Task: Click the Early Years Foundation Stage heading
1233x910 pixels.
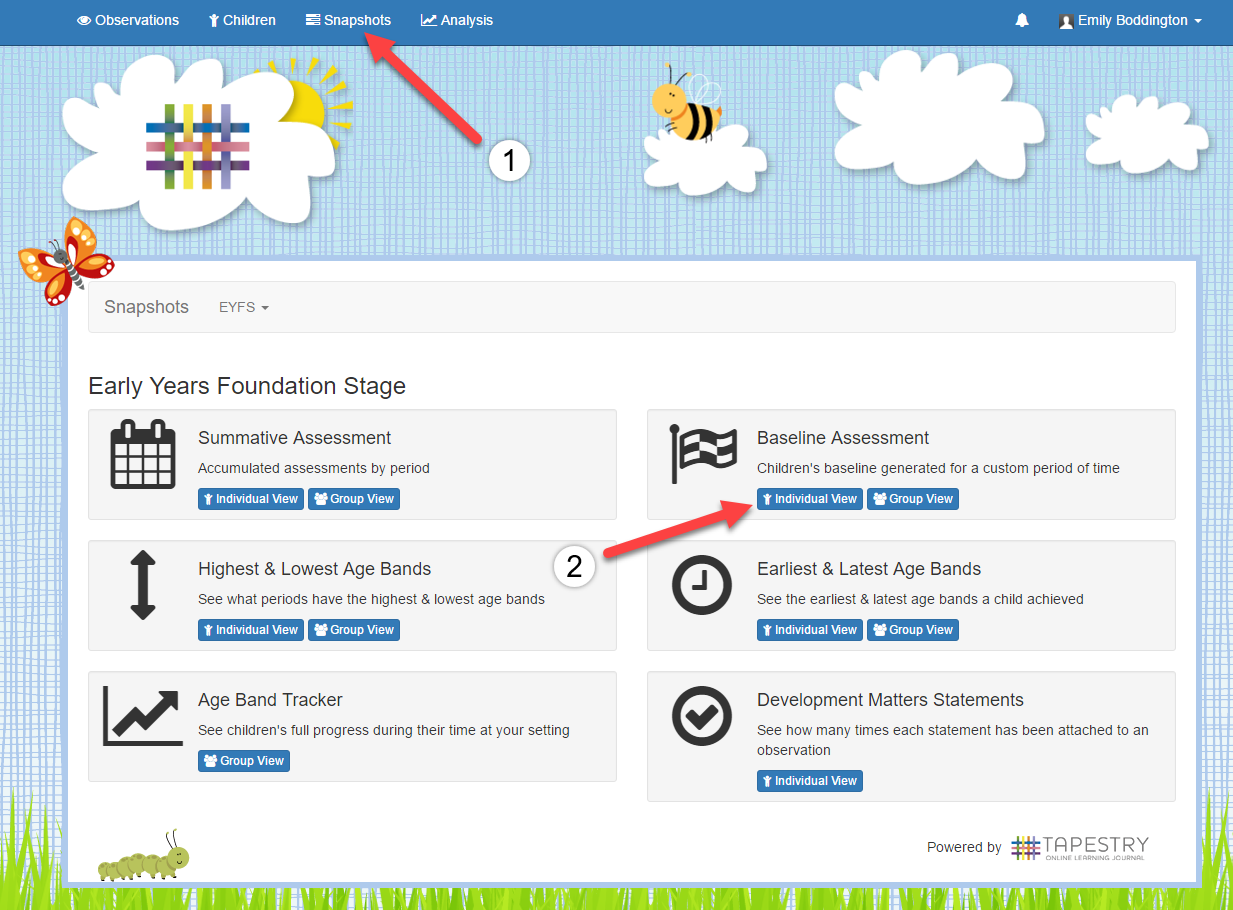Action: [x=247, y=386]
